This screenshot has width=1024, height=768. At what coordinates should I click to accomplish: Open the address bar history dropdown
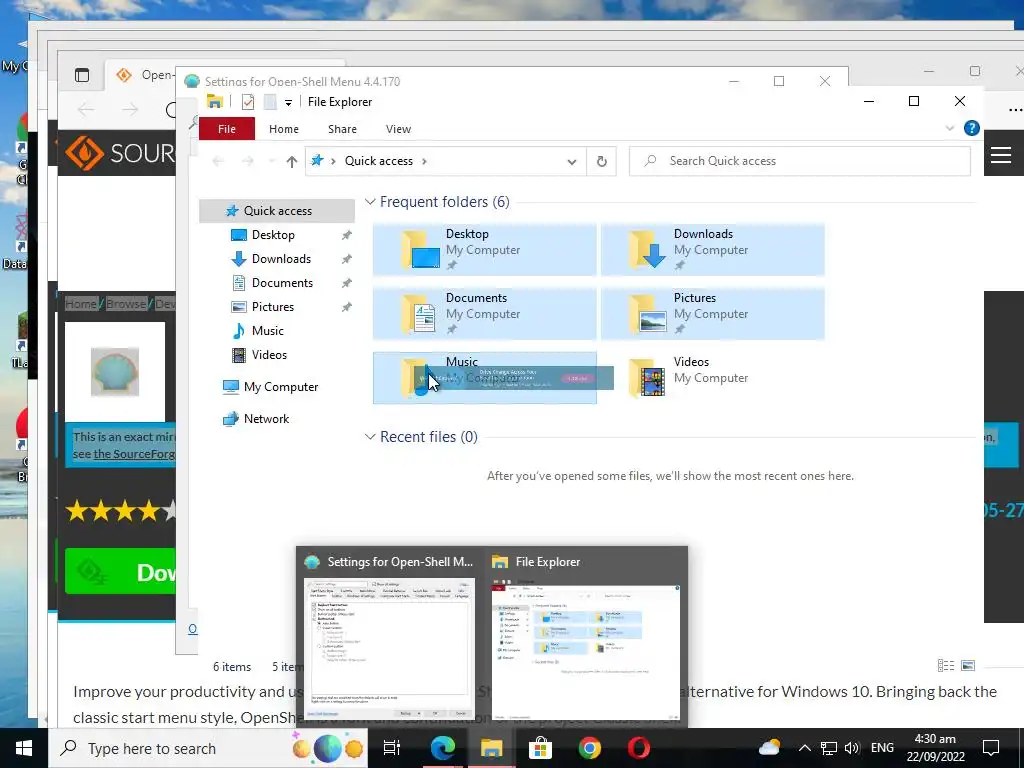(x=572, y=161)
